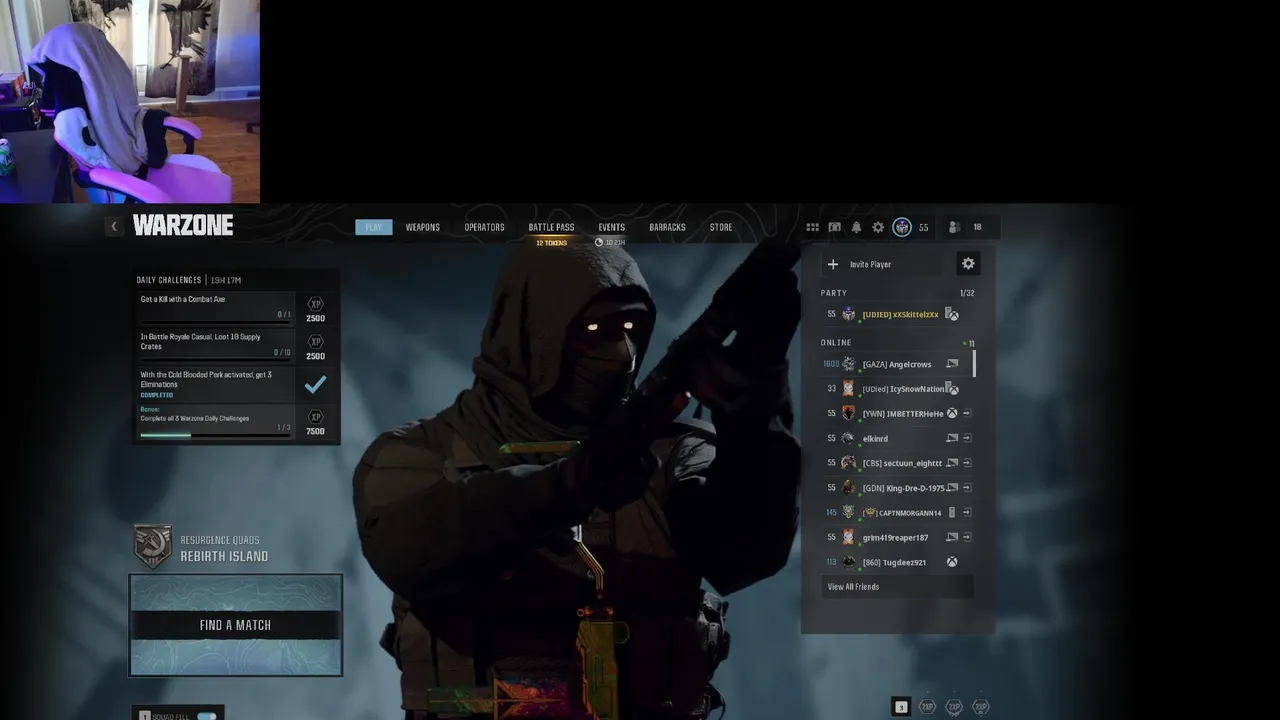Click the avatar emblem of xXSkittelzXx
Viewport: 1280px width, 720px height.
tap(848, 314)
